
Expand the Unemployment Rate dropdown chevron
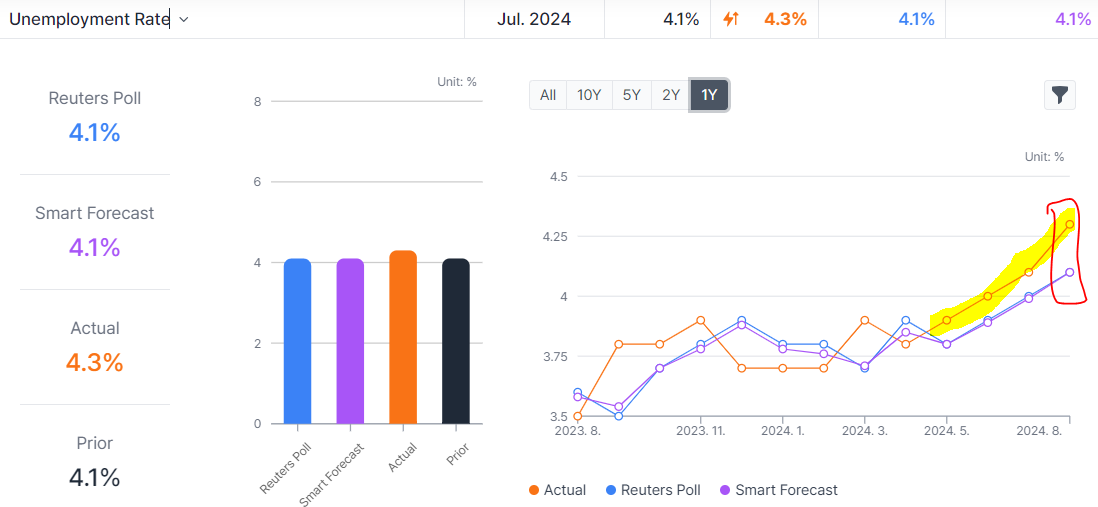pyautogui.click(x=184, y=19)
